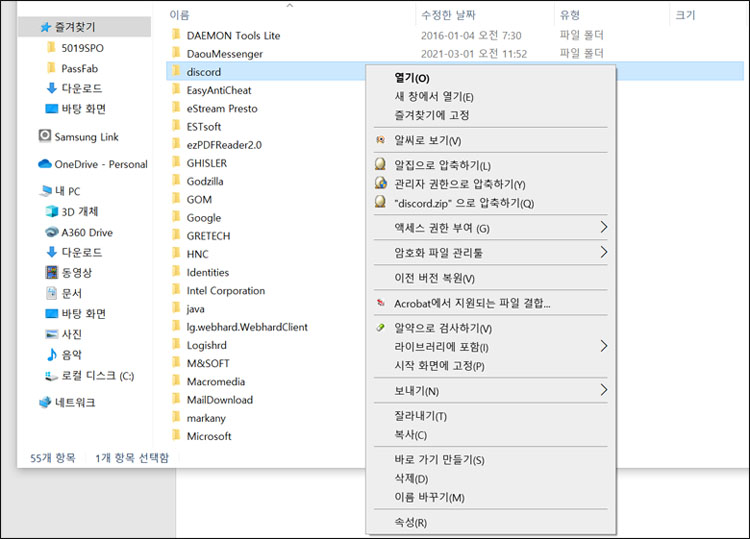Image resolution: width=750 pixels, height=539 pixels.
Task: Select the Google folder
Action: pyautogui.click(x=204, y=218)
